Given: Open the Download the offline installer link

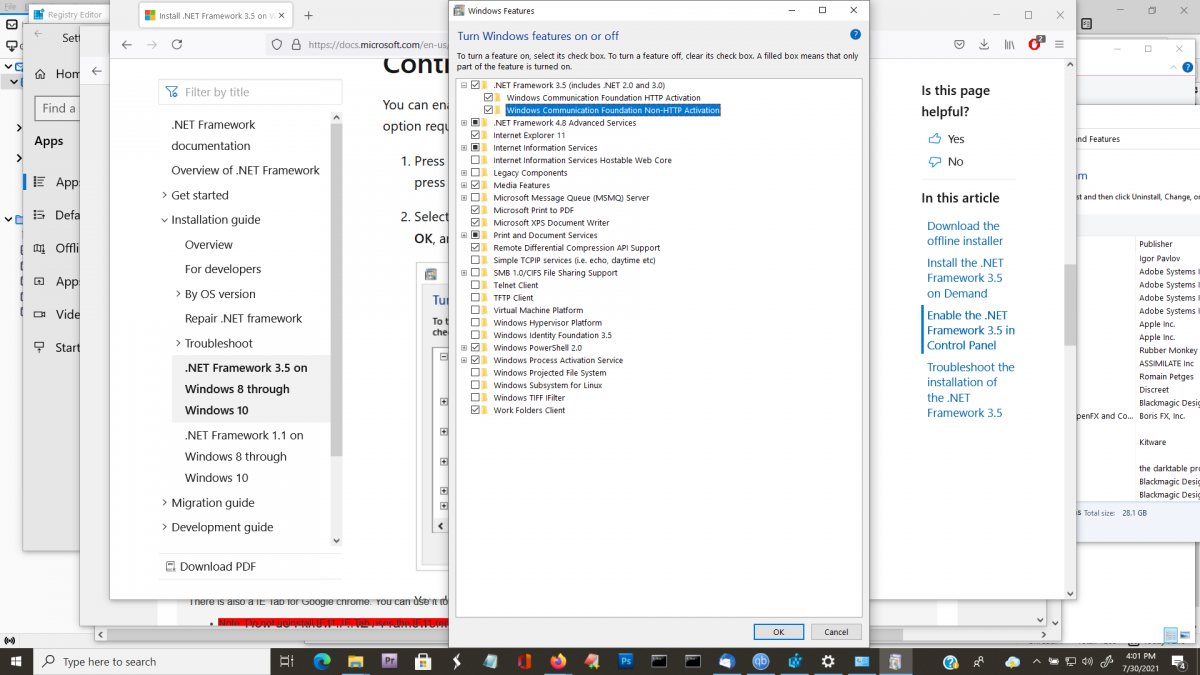Looking at the screenshot, I should (963, 233).
